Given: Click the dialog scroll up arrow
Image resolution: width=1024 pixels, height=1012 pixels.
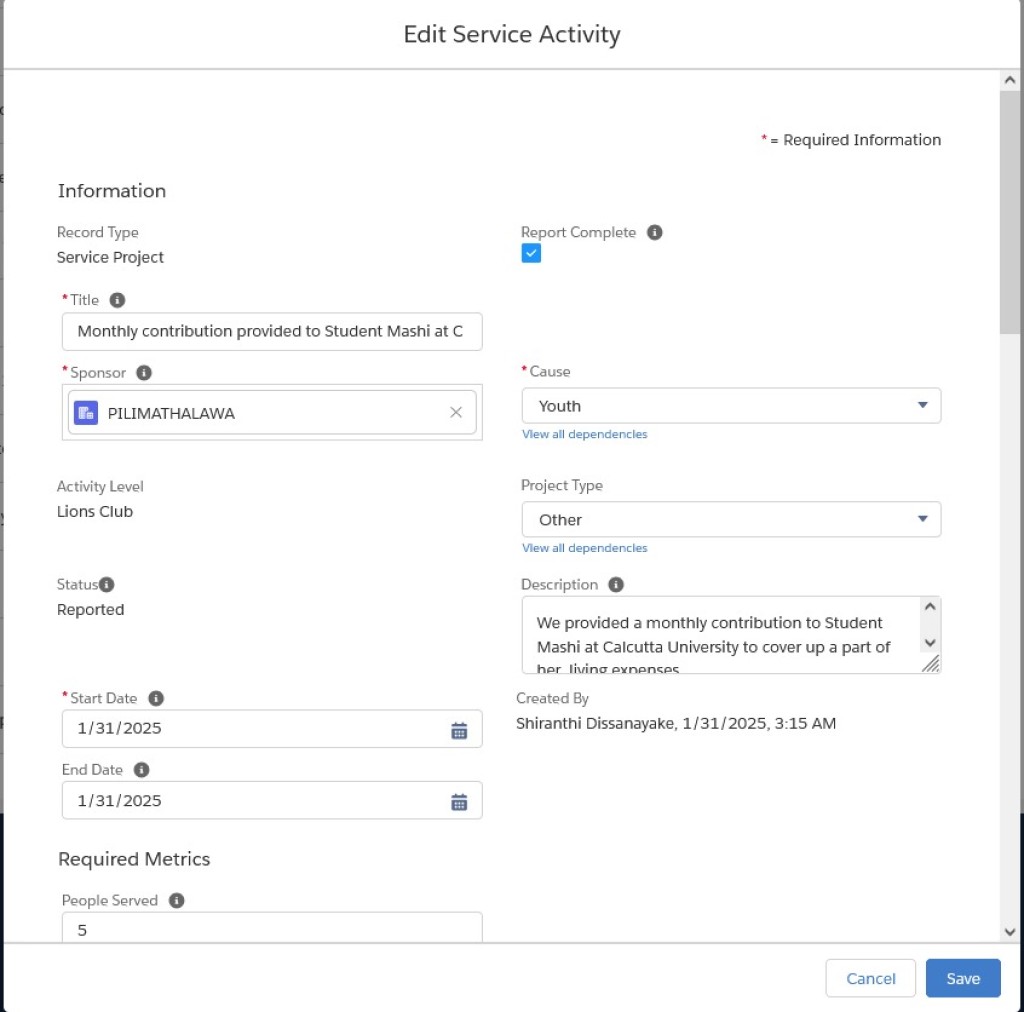Looking at the screenshot, I should point(1010,80).
